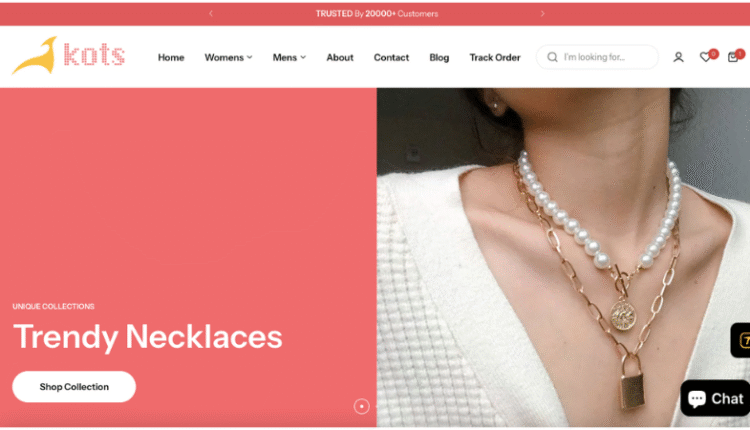Click the black side widget icon
This screenshot has width=750, height=430.
741,340
